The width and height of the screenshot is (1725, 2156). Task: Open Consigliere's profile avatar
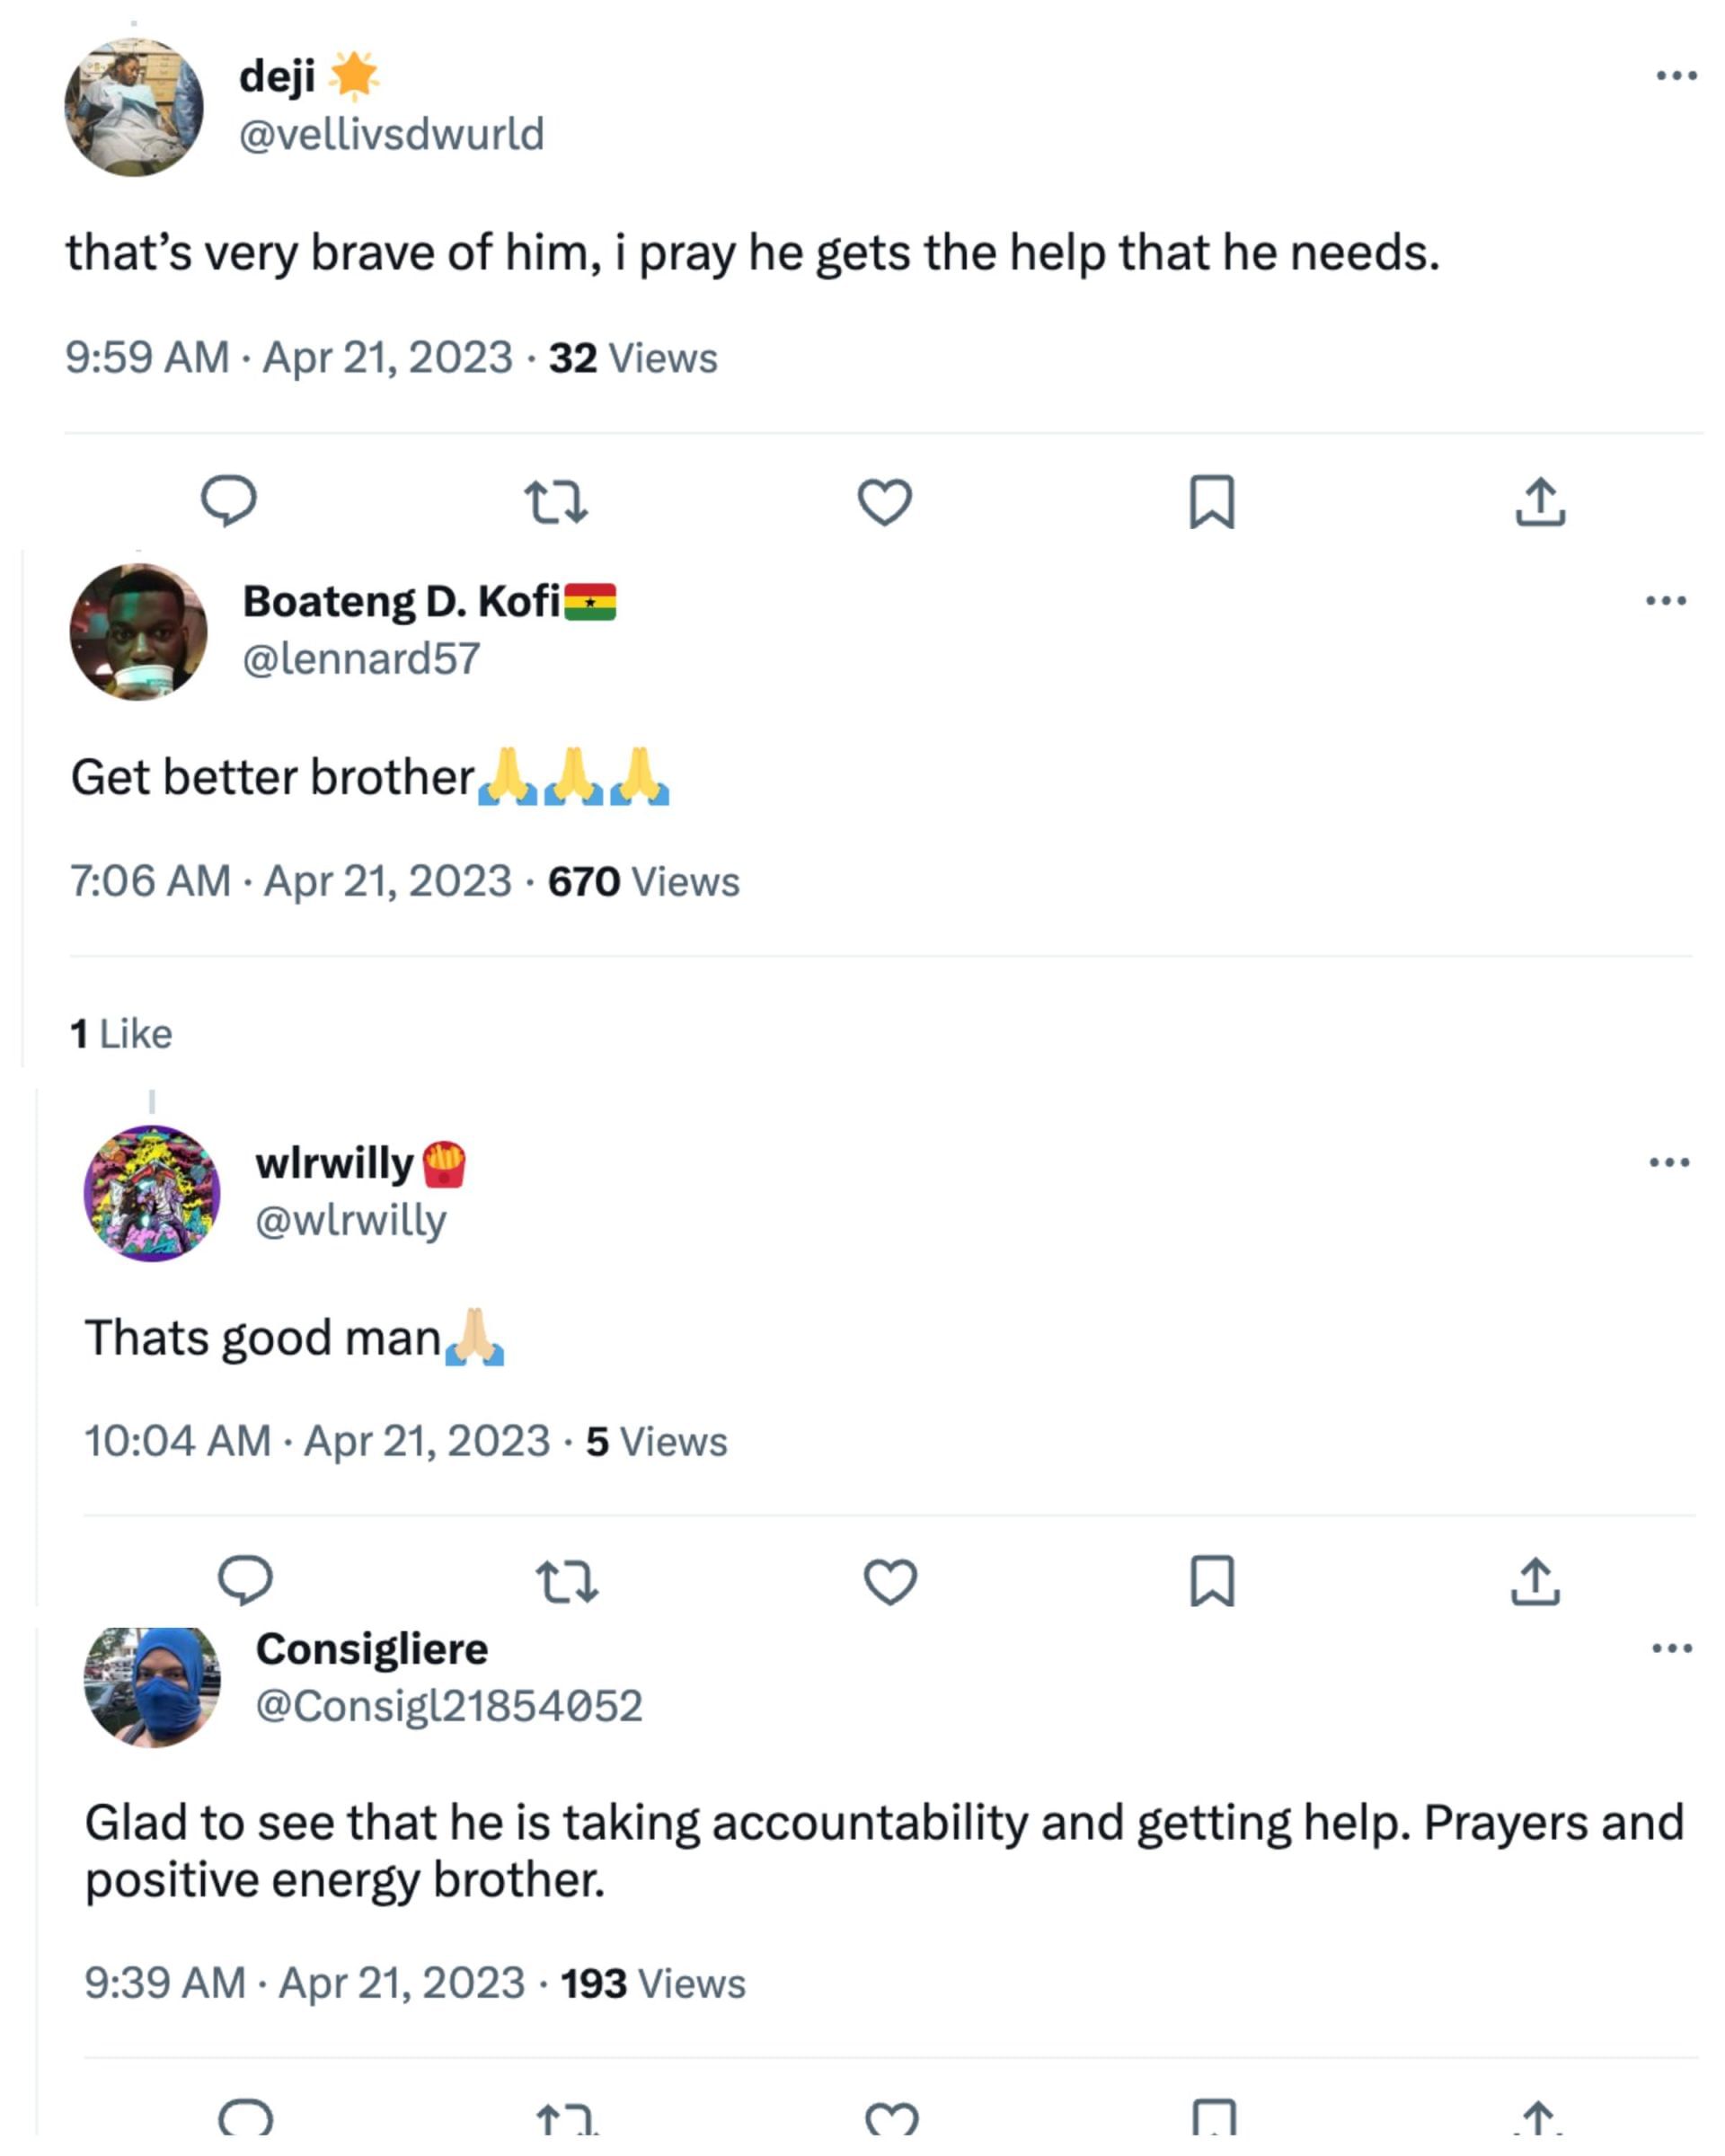click(x=152, y=1685)
